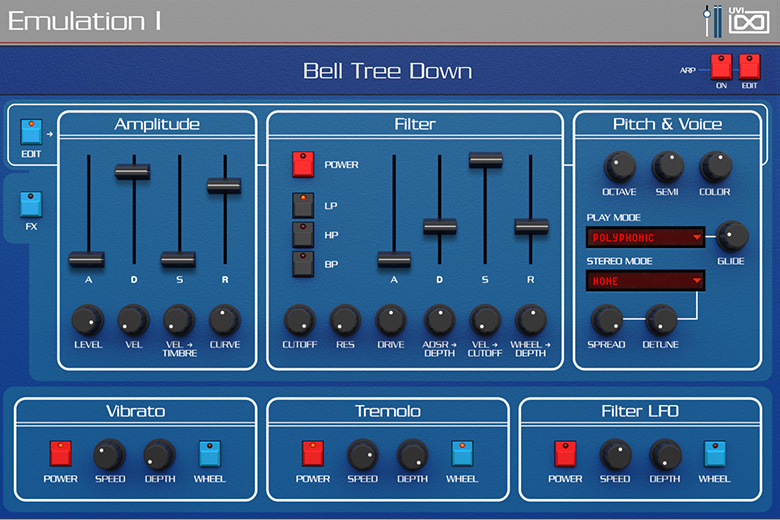Open the Play Mode Polyphonic dropdown
Viewport: 780px width, 520px height.
[x=645, y=237]
